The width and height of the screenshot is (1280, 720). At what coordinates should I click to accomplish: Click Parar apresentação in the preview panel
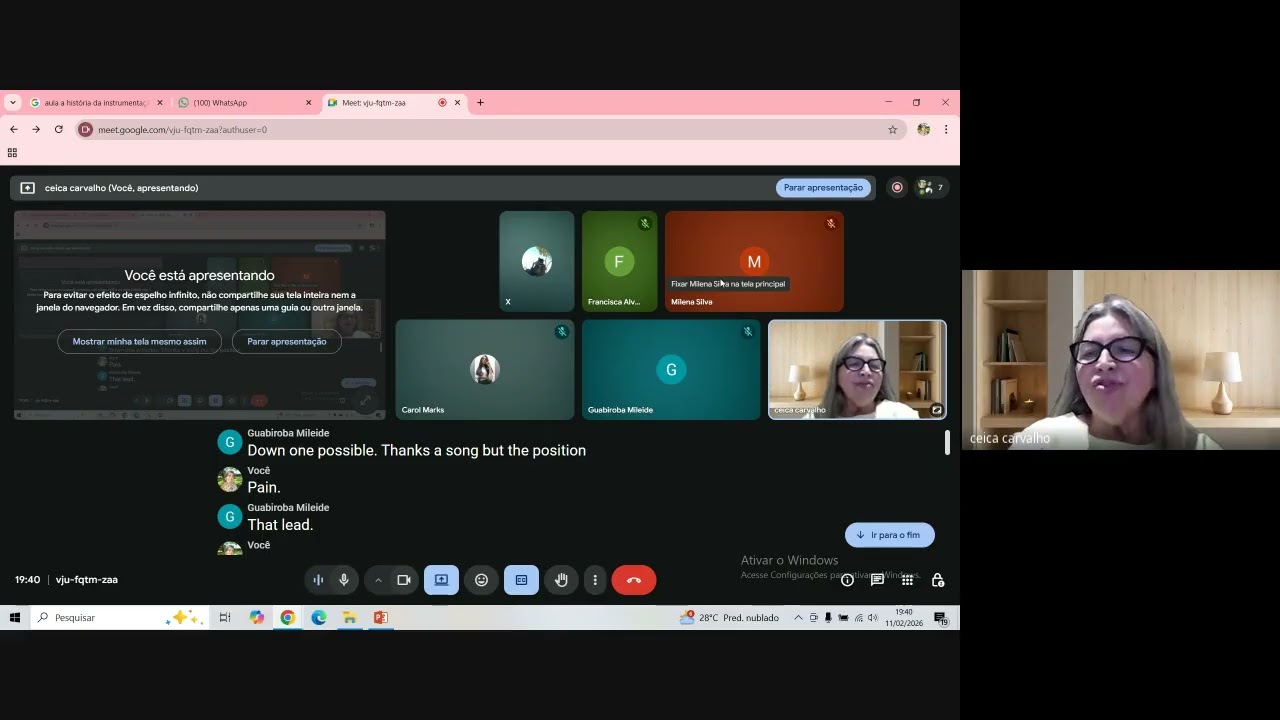[x=287, y=341]
